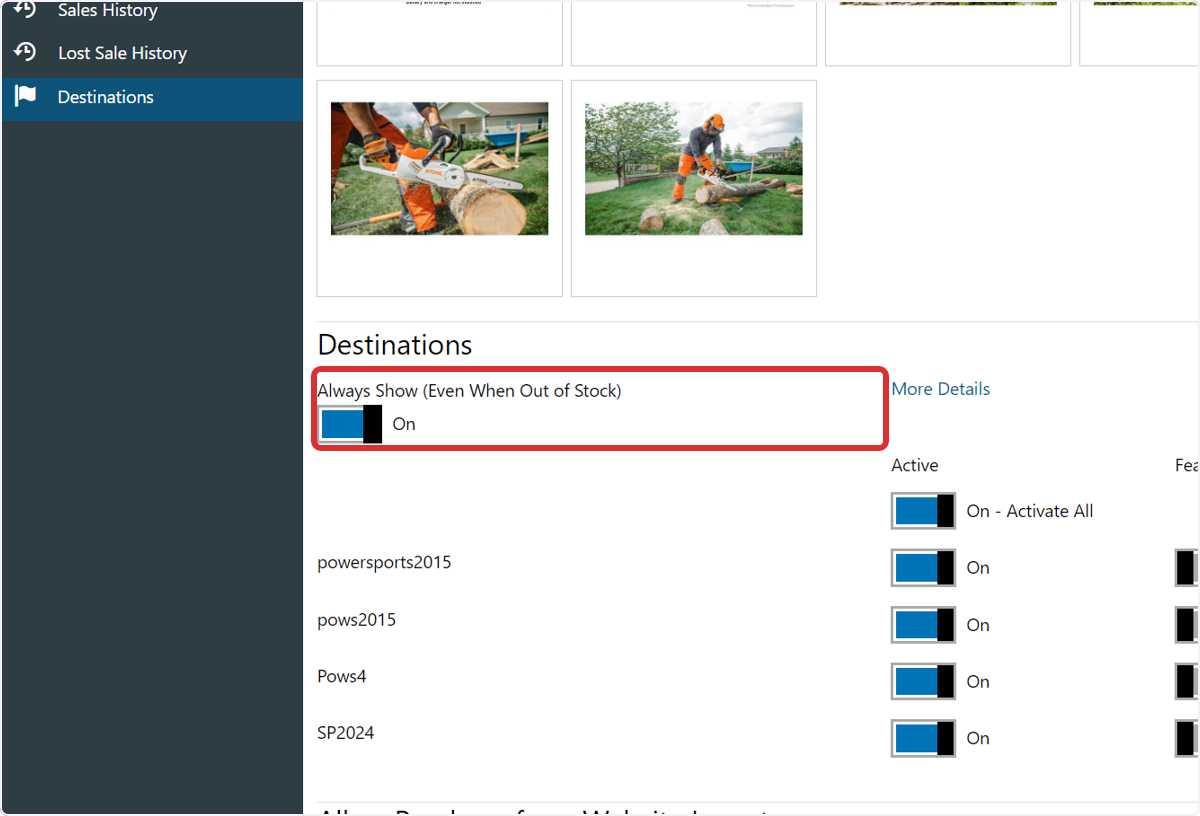Toggle the On - Activate All switch

click(x=923, y=511)
